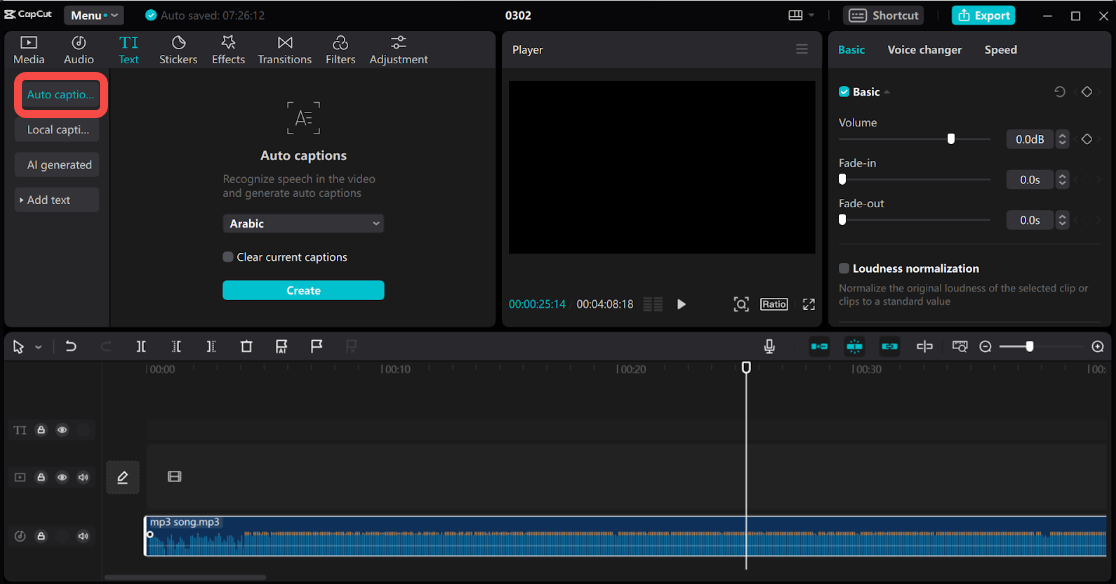Open the Effects panel
Viewport: 1116px width, 584px height.
point(228,50)
